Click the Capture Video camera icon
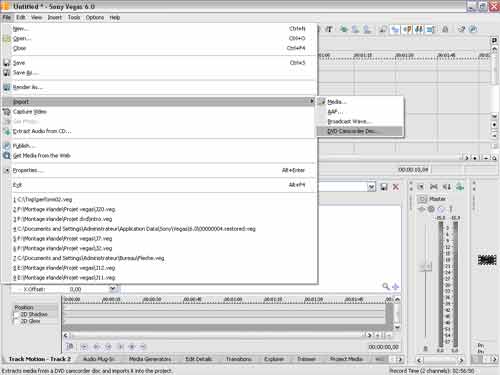This screenshot has width=500, height=375. pos(7,112)
